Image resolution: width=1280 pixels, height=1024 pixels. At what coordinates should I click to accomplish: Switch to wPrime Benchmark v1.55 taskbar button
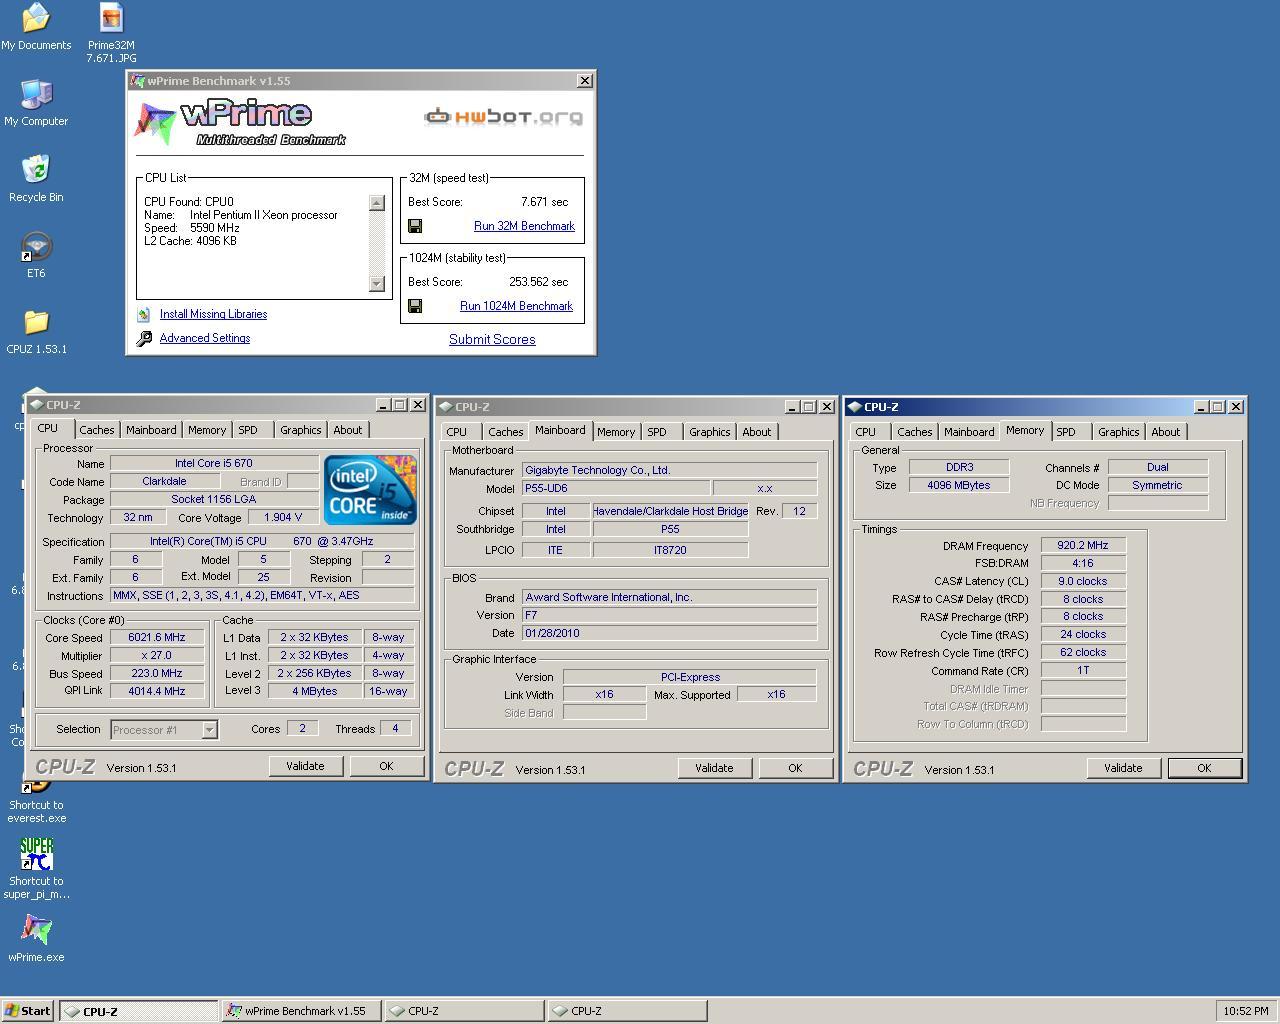tap(301, 1011)
